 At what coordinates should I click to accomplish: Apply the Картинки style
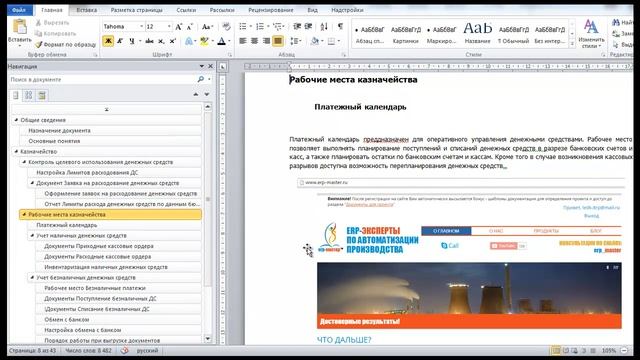click(x=406, y=33)
